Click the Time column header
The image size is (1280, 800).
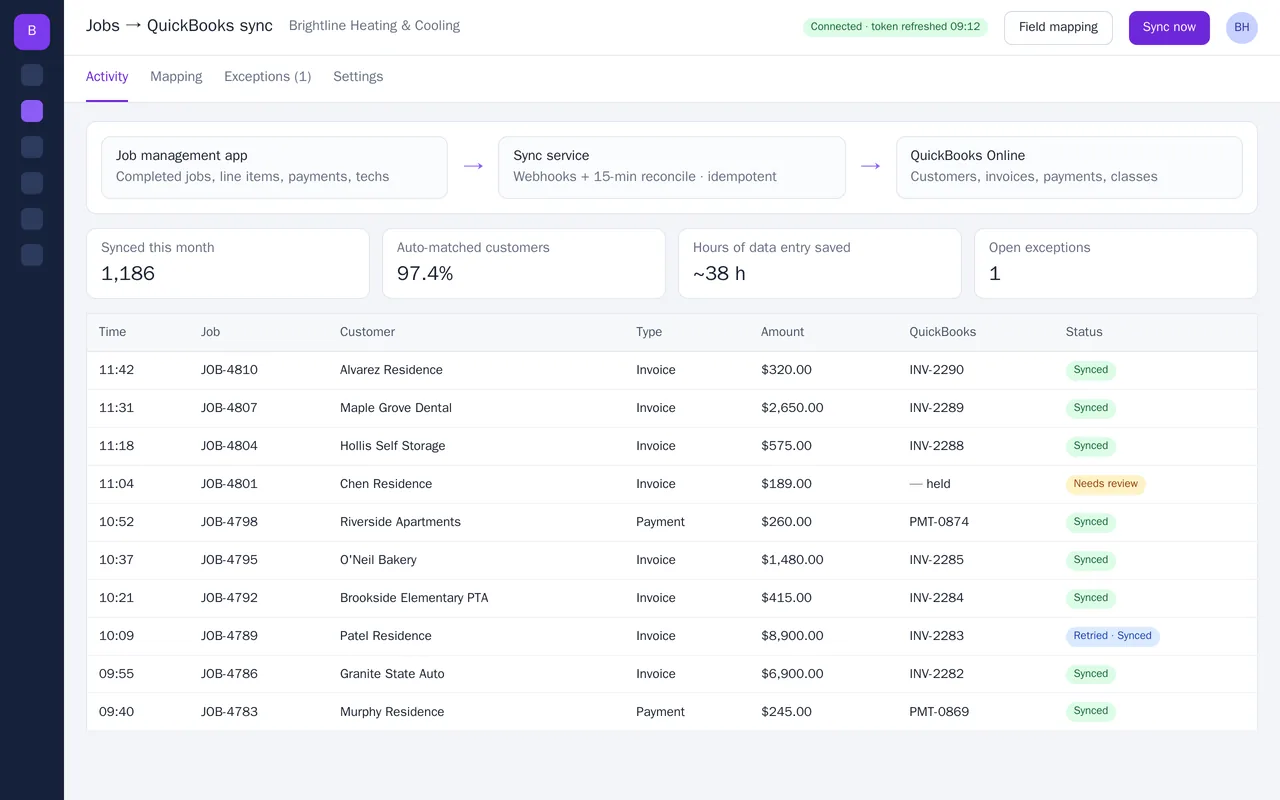coord(113,332)
